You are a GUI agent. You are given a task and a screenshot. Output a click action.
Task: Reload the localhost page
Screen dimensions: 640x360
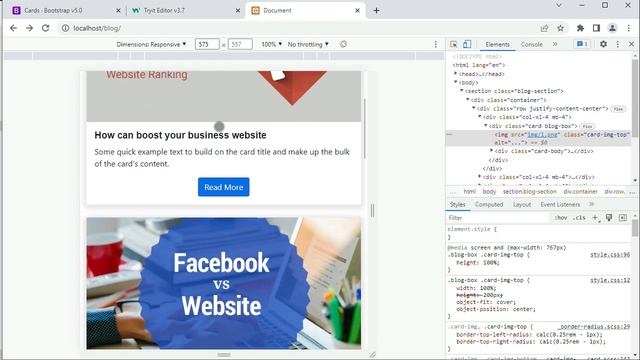[x=45, y=28]
